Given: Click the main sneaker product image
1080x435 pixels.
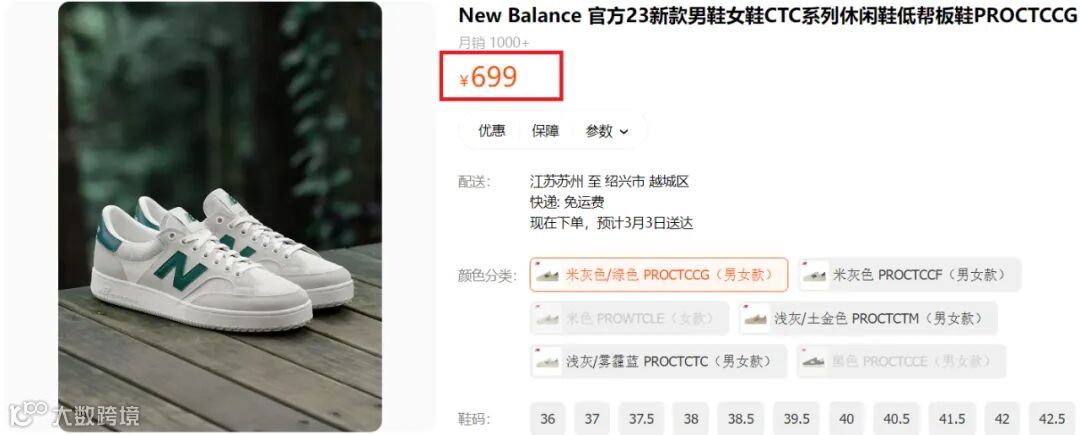Looking at the screenshot, I should pyautogui.click(x=220, y=217).
